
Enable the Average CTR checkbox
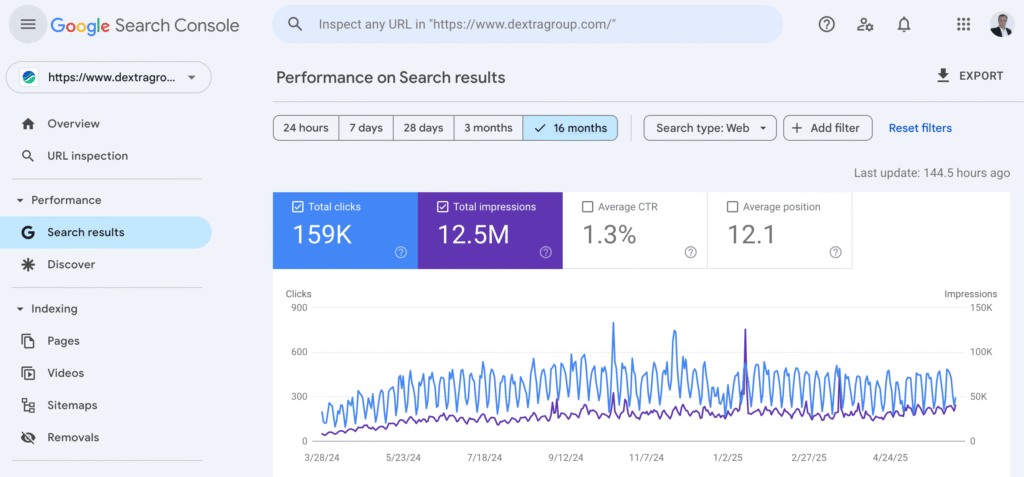[587, 206]
